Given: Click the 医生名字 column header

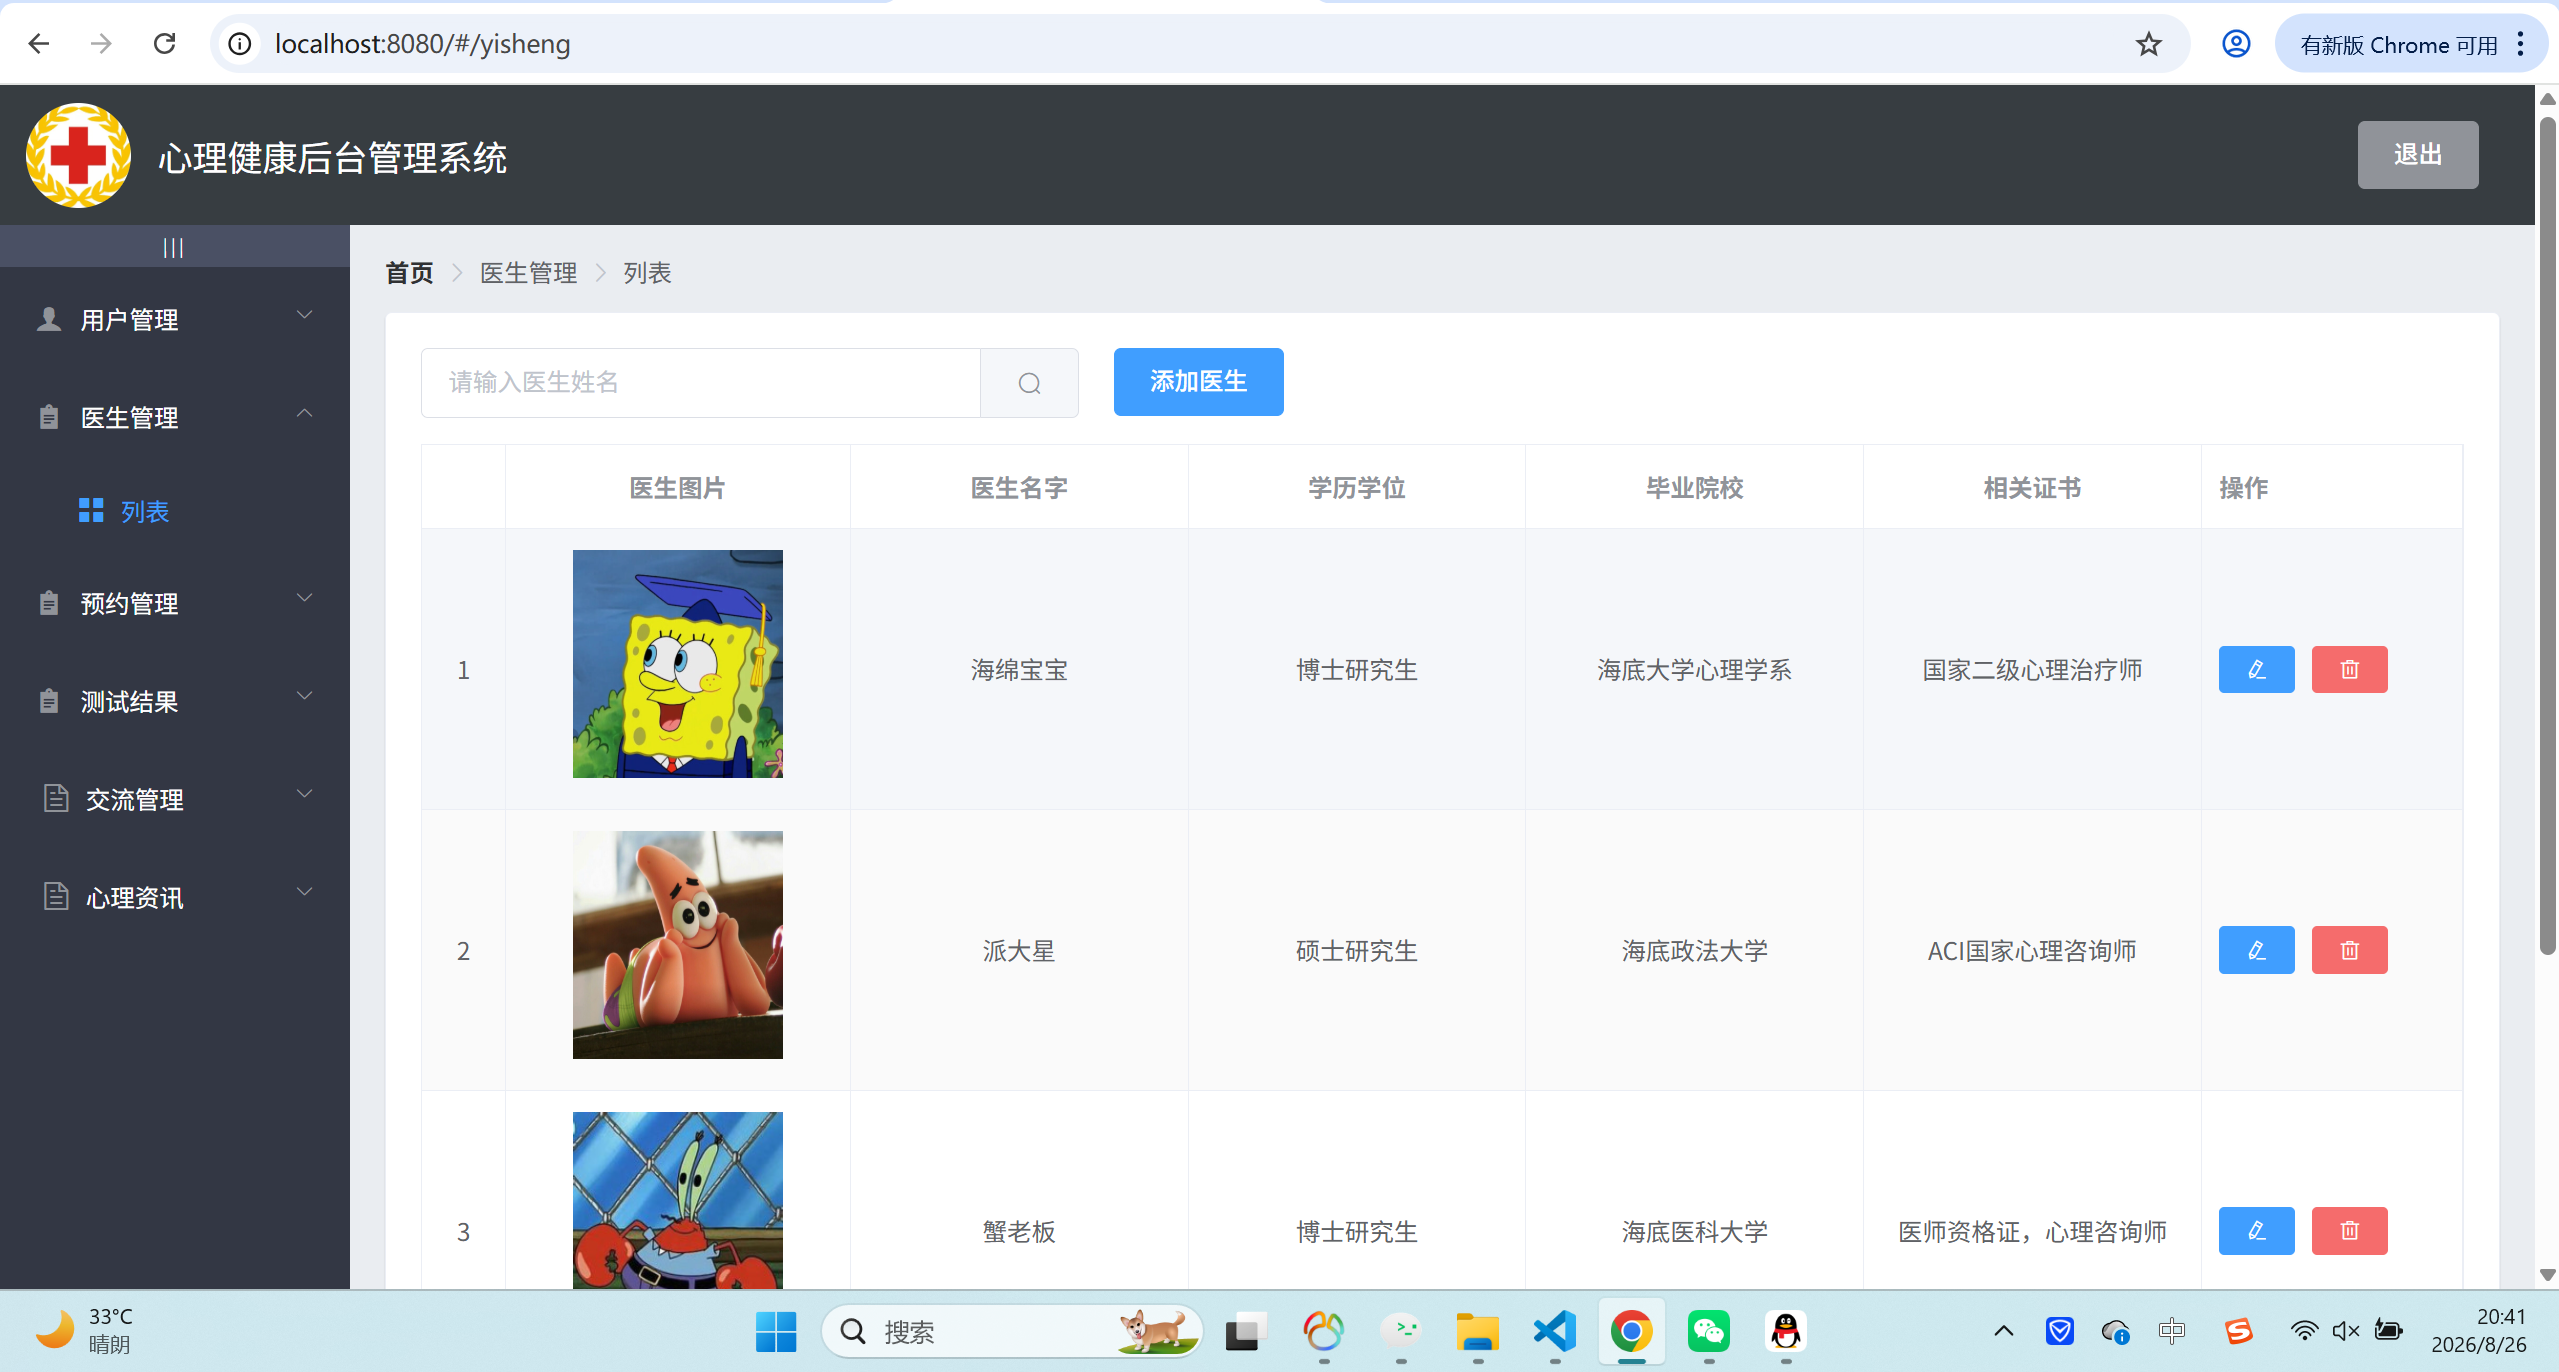Looking at the screenshot, I should click(x=1019, y=488).
